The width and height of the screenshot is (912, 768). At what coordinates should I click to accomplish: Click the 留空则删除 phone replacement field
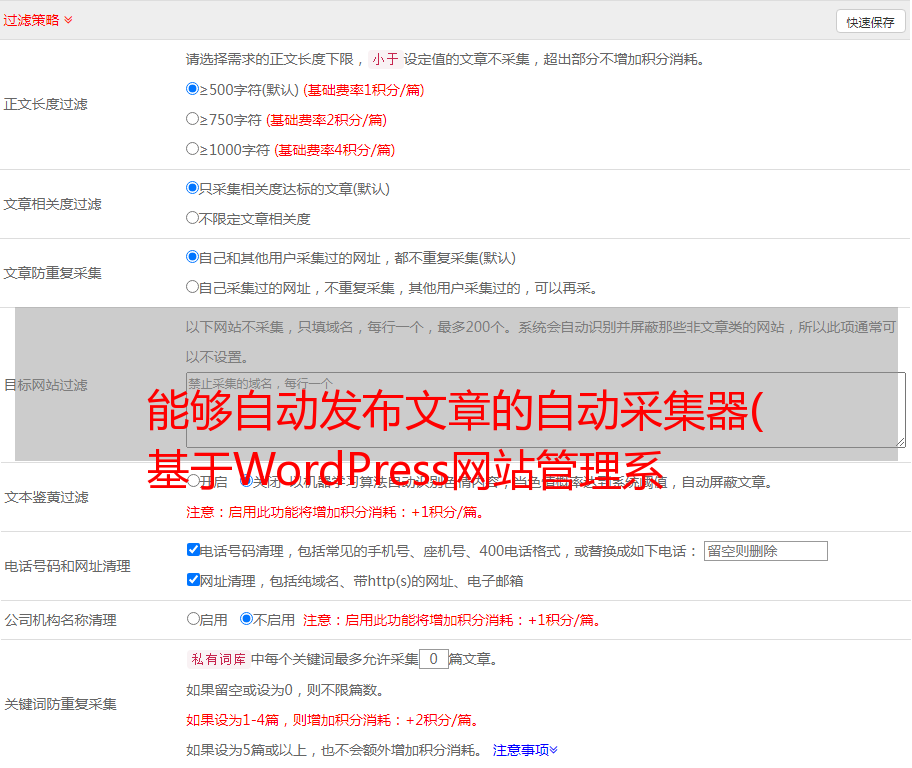765,551
